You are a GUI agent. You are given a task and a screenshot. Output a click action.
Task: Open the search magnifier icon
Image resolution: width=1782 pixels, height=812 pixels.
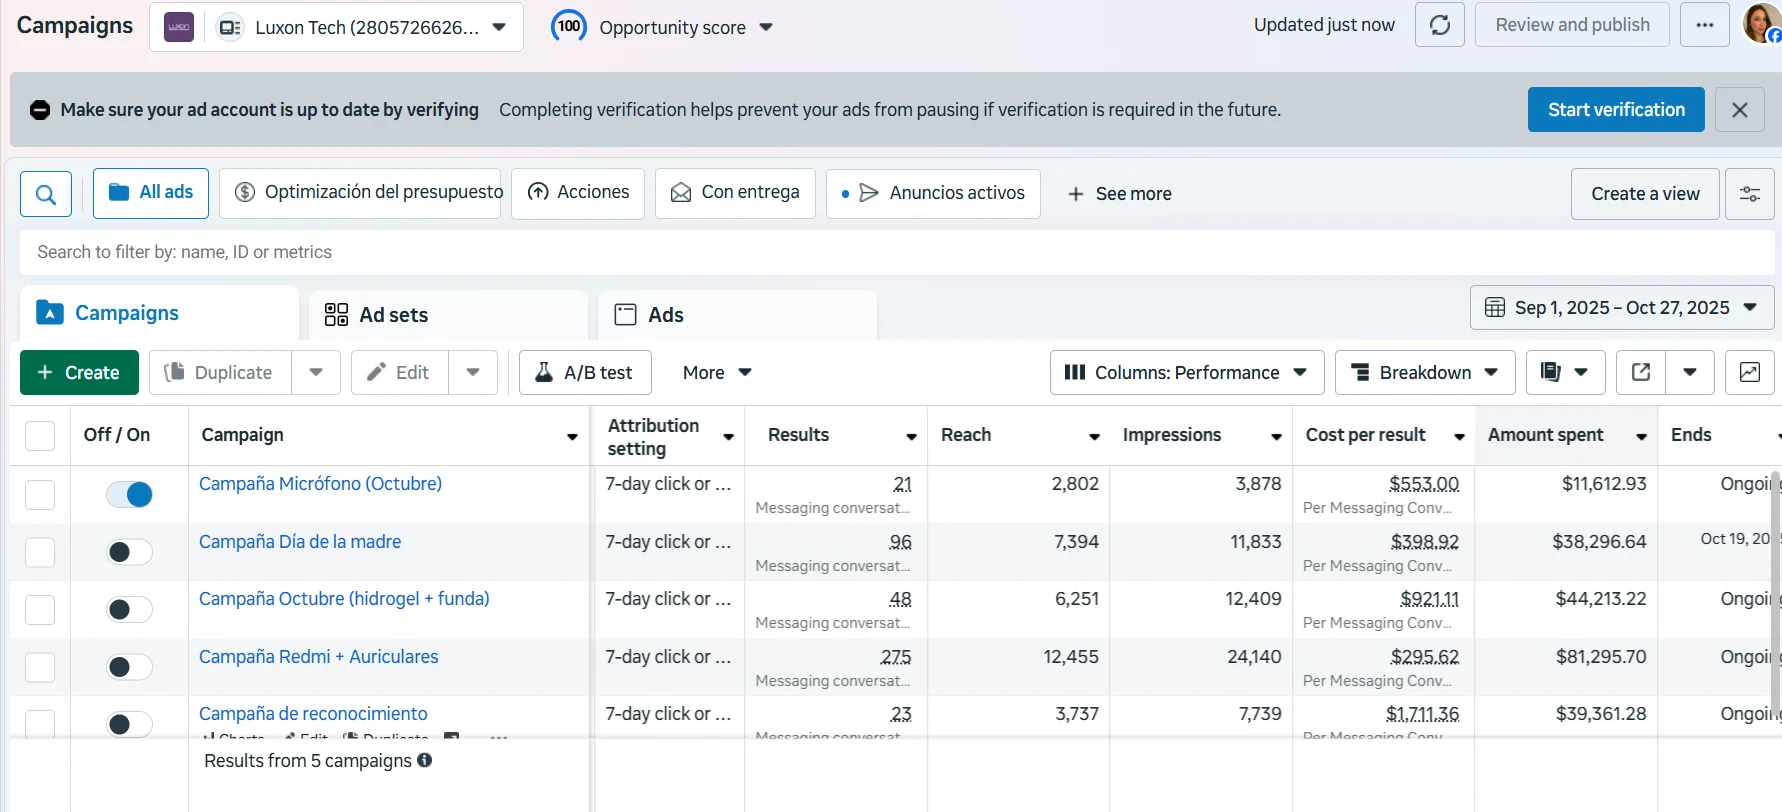tap(46, 194)
